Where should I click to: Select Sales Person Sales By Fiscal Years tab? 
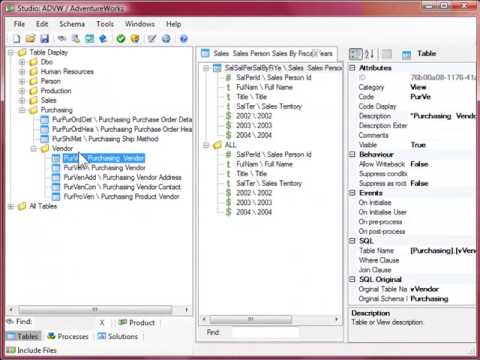coord(267,53)
